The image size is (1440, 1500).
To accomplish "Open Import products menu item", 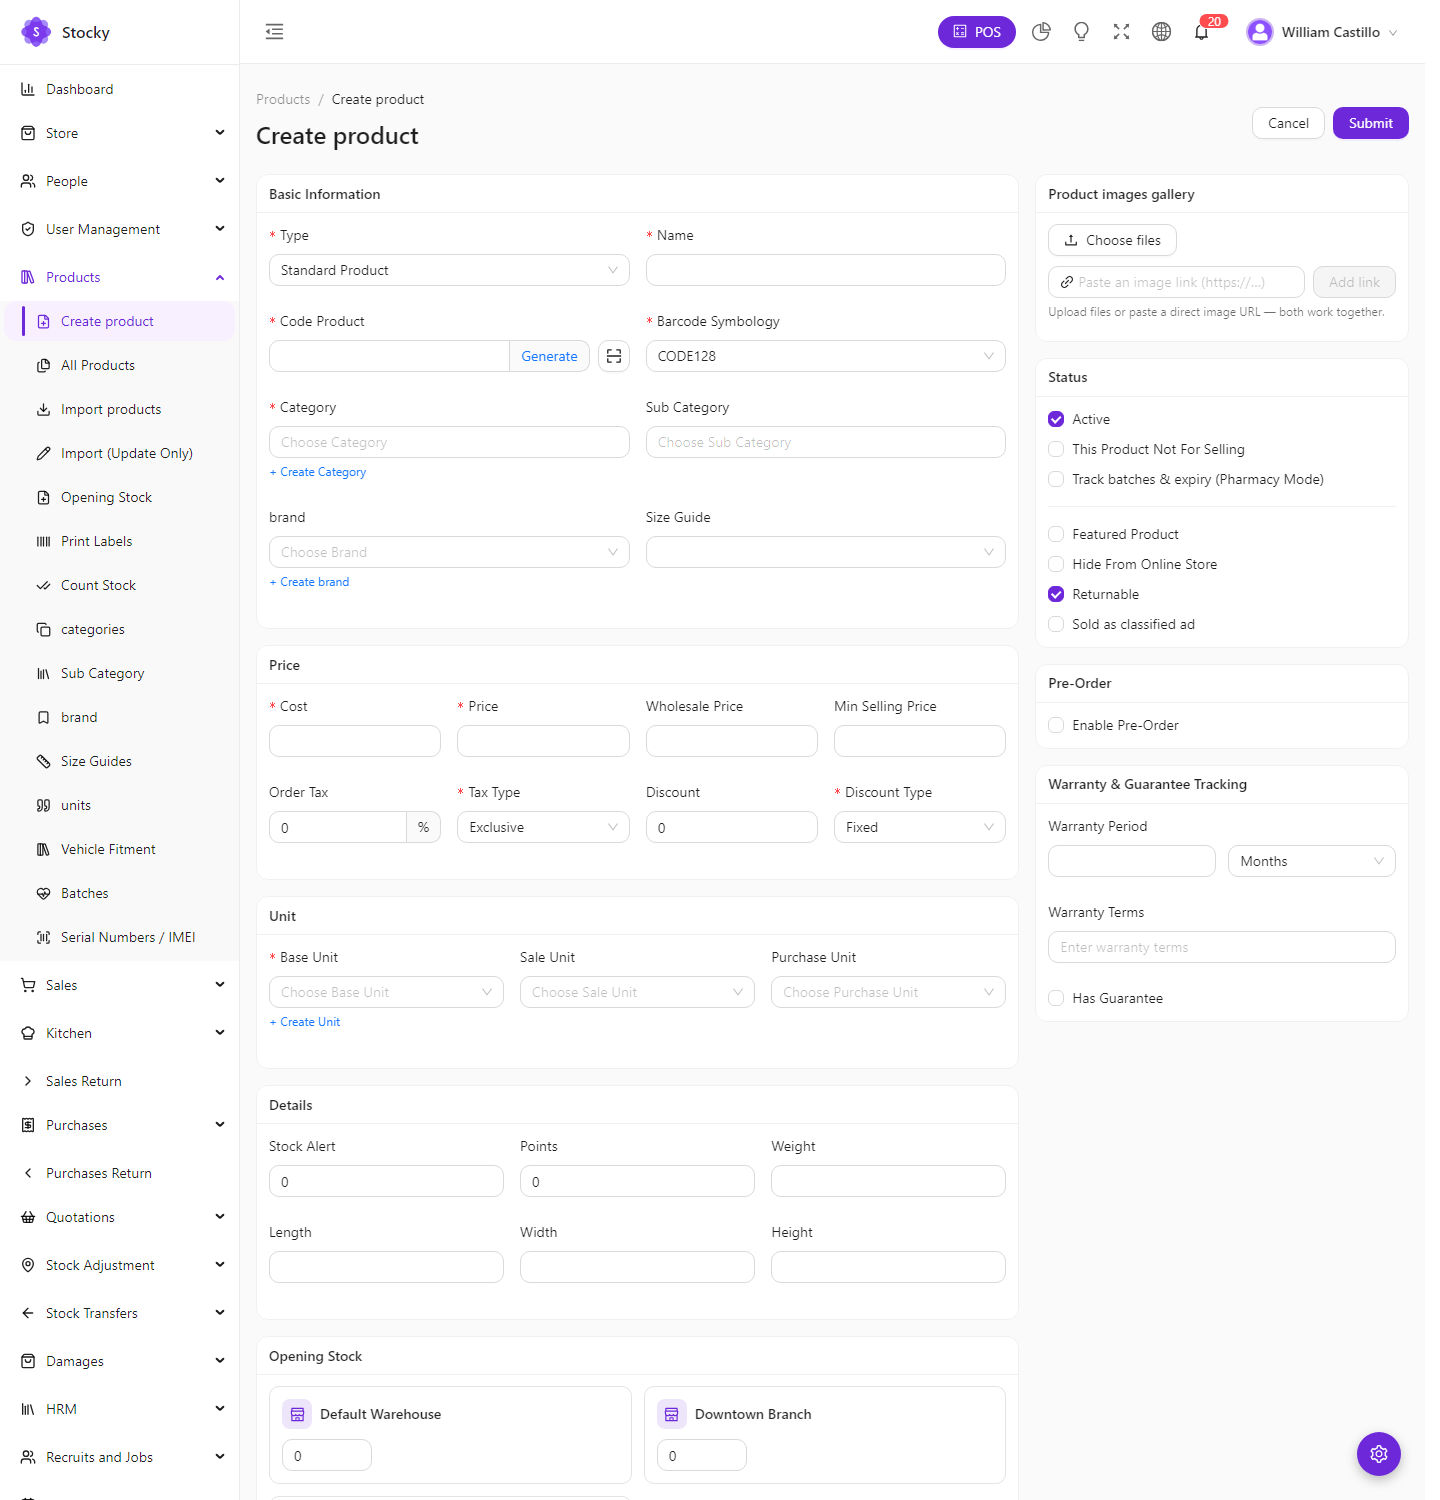I will pos(120,409).
